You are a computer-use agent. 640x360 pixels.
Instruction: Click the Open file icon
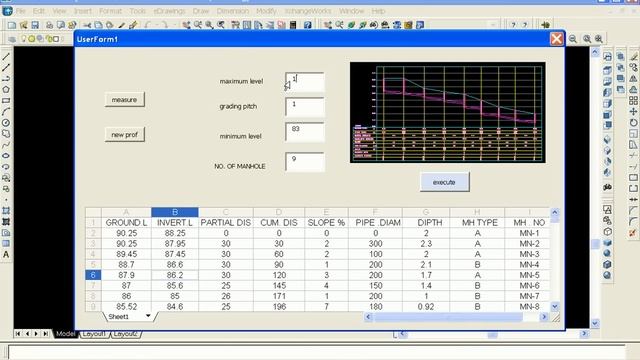pyautogui.click(x=23, y=25)
